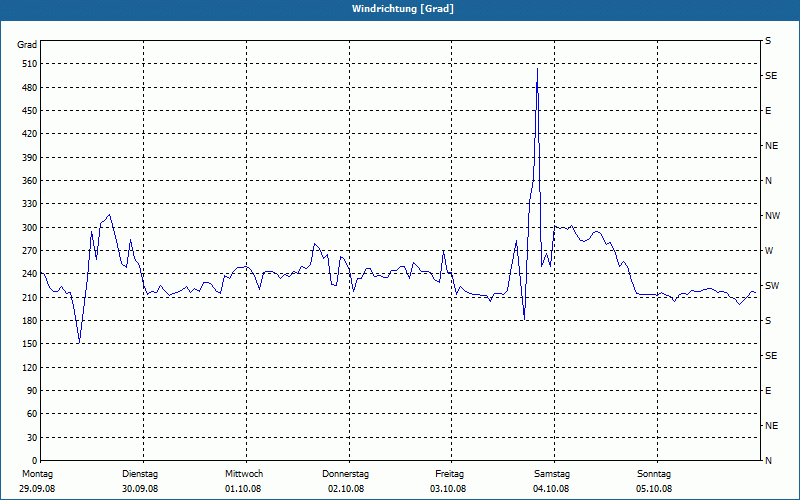This screenshot has width=800, height=500.
Task: Click the 210 degree axis label
Action: tap(31, 297)
